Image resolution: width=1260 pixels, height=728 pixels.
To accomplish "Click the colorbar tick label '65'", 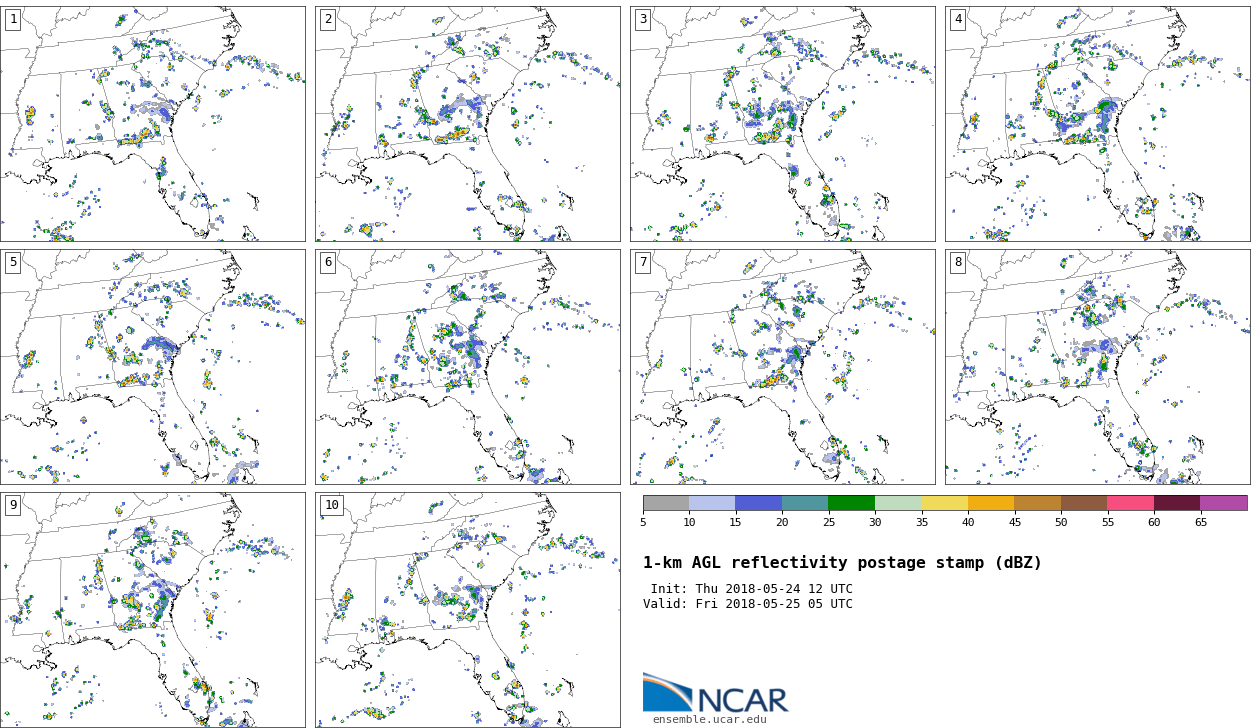I will (x=1200, y=522).
